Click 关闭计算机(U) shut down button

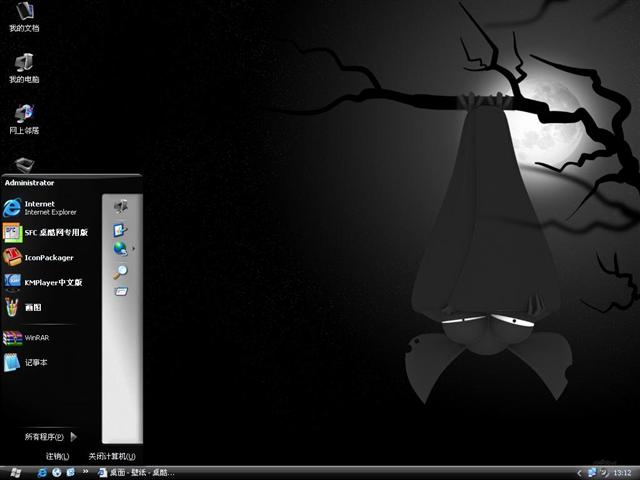112,456
